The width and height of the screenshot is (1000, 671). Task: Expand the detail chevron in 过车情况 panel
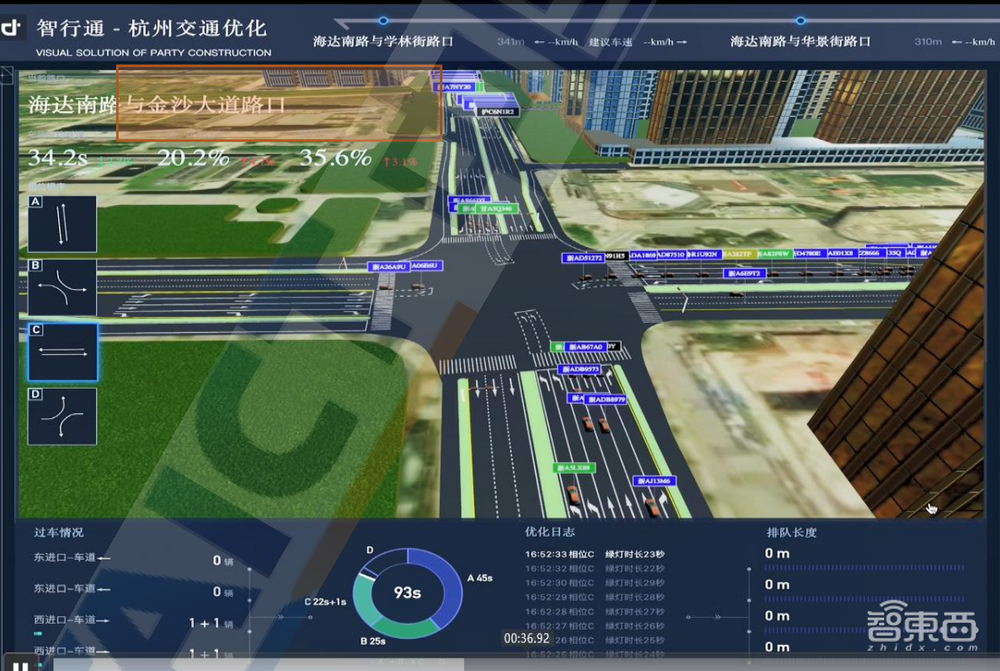281,618
